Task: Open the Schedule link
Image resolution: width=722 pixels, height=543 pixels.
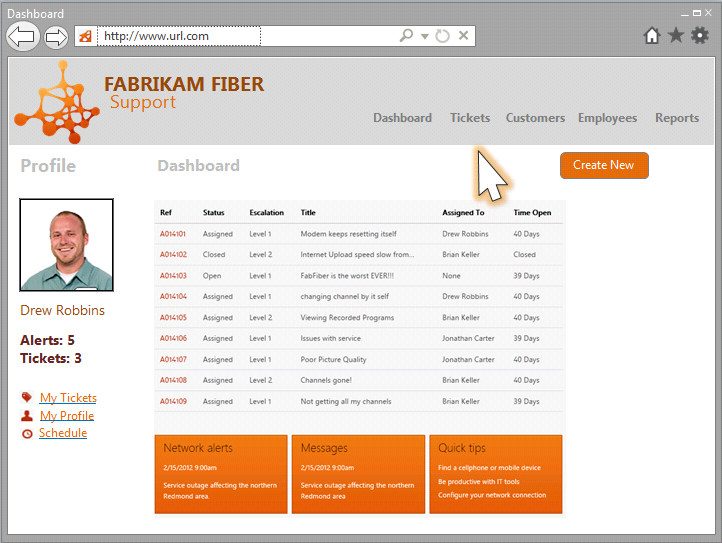Action: (63, 433)
